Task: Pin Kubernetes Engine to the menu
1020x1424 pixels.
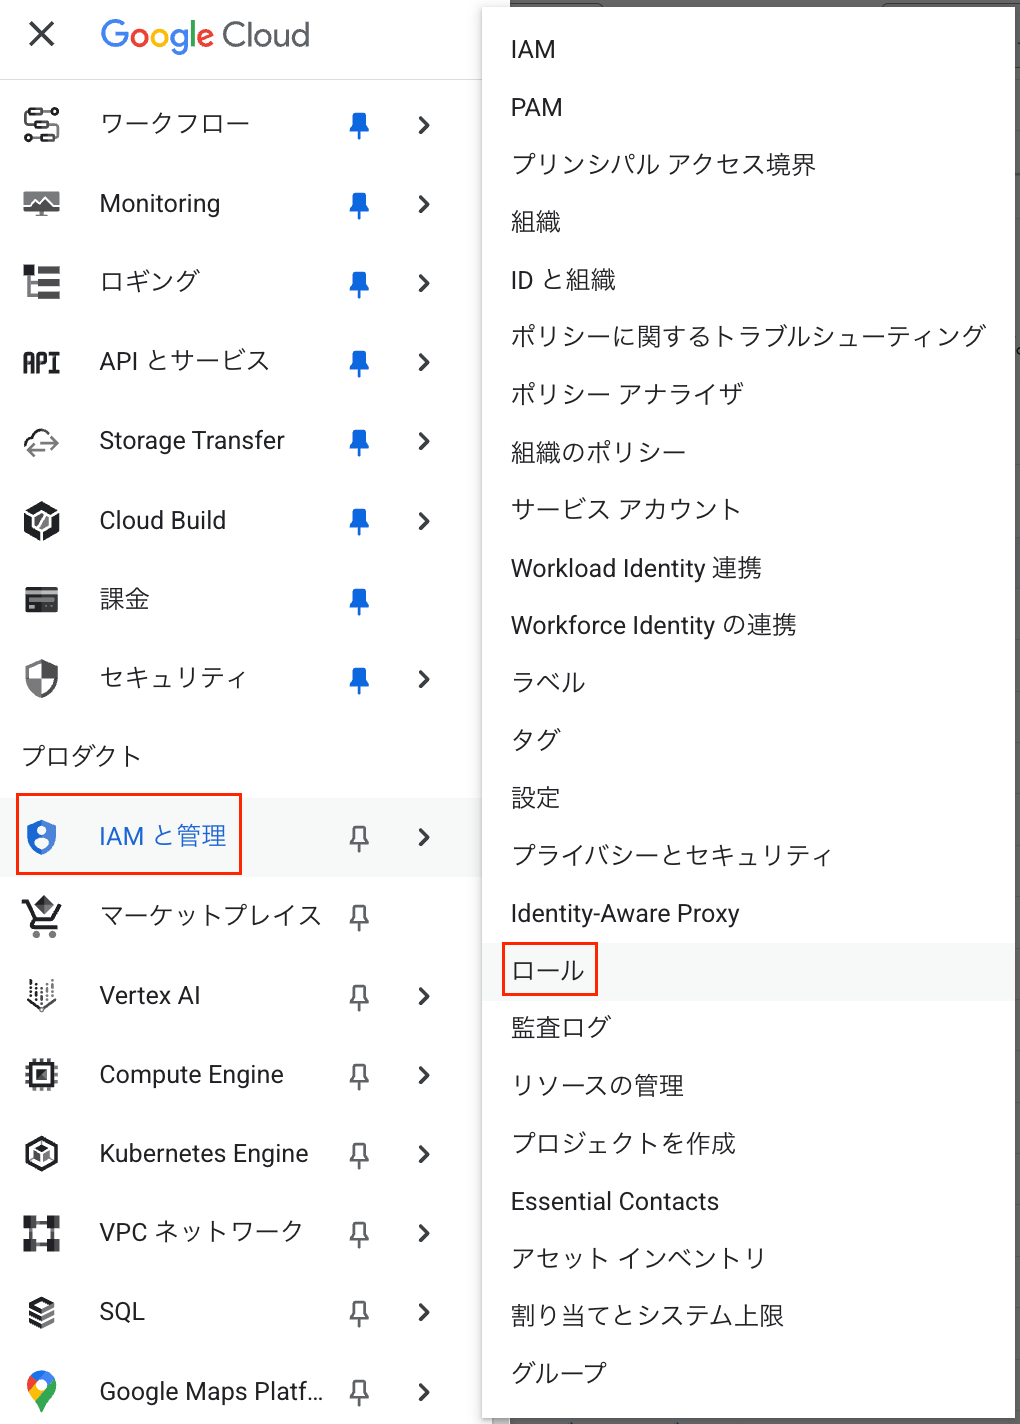Action: pyautogui.click(x=359, y=1155)
